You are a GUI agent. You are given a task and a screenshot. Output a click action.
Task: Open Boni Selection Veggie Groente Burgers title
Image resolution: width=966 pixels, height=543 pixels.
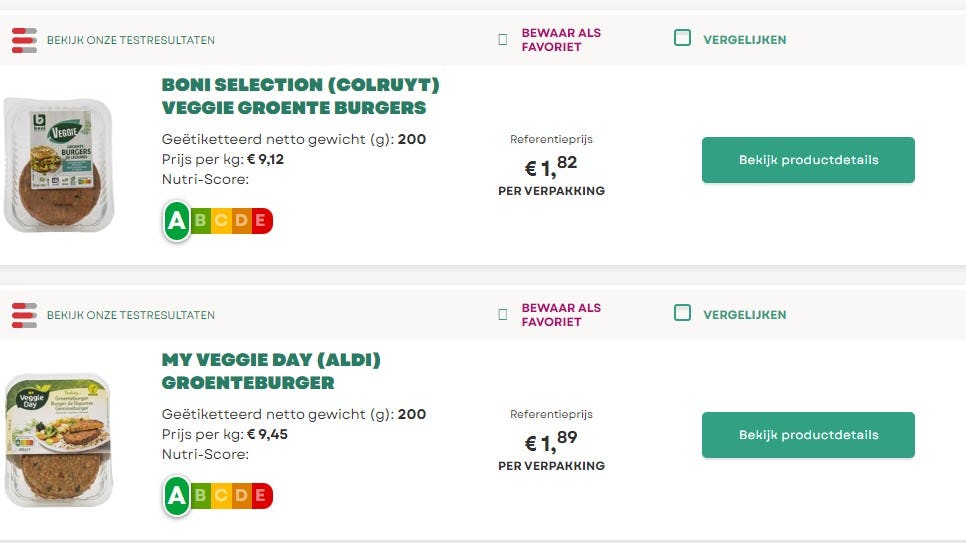tap(300, 96)
